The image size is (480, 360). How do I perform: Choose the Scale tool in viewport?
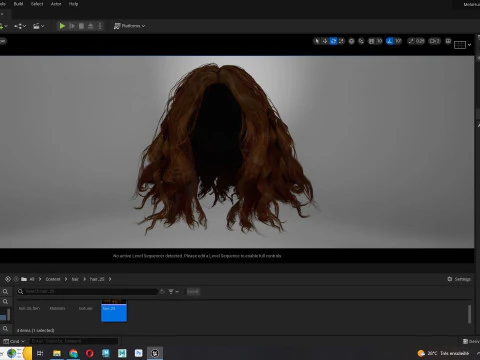click(x=341, y=41)
